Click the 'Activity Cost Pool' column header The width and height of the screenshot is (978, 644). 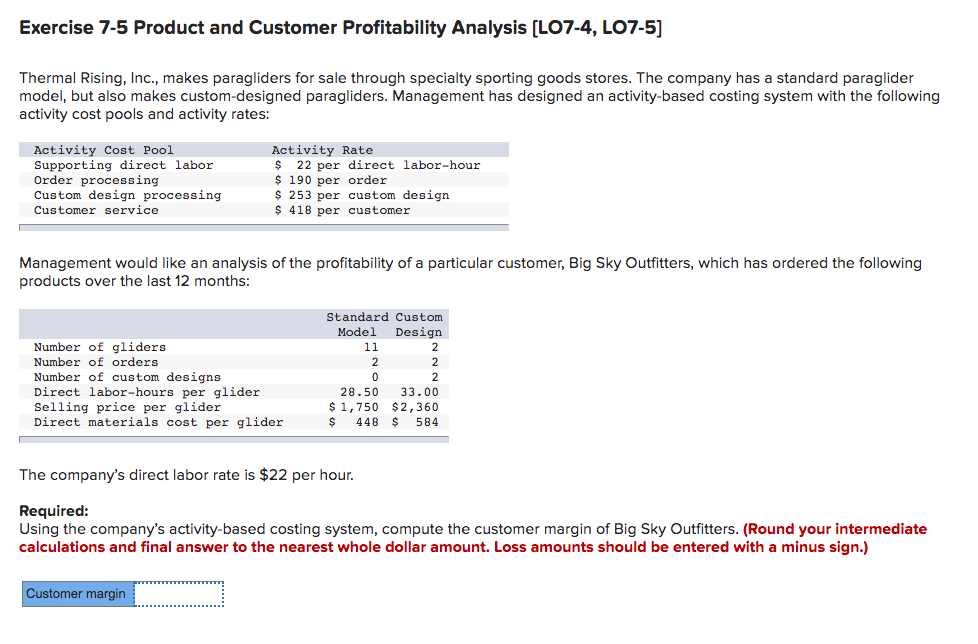[x=104, y=150]
